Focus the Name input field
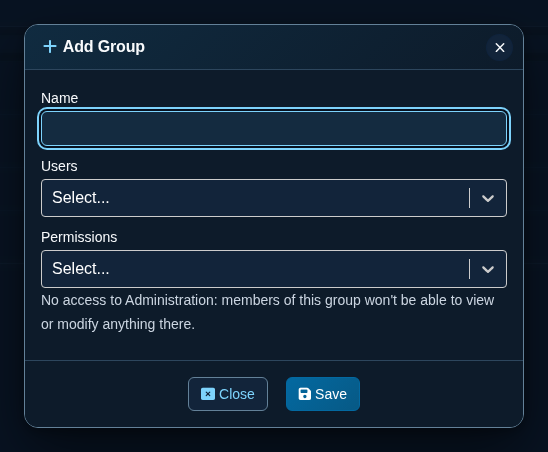Image resolution: width=548 pixels, height=452 pixels. [274, 128]
